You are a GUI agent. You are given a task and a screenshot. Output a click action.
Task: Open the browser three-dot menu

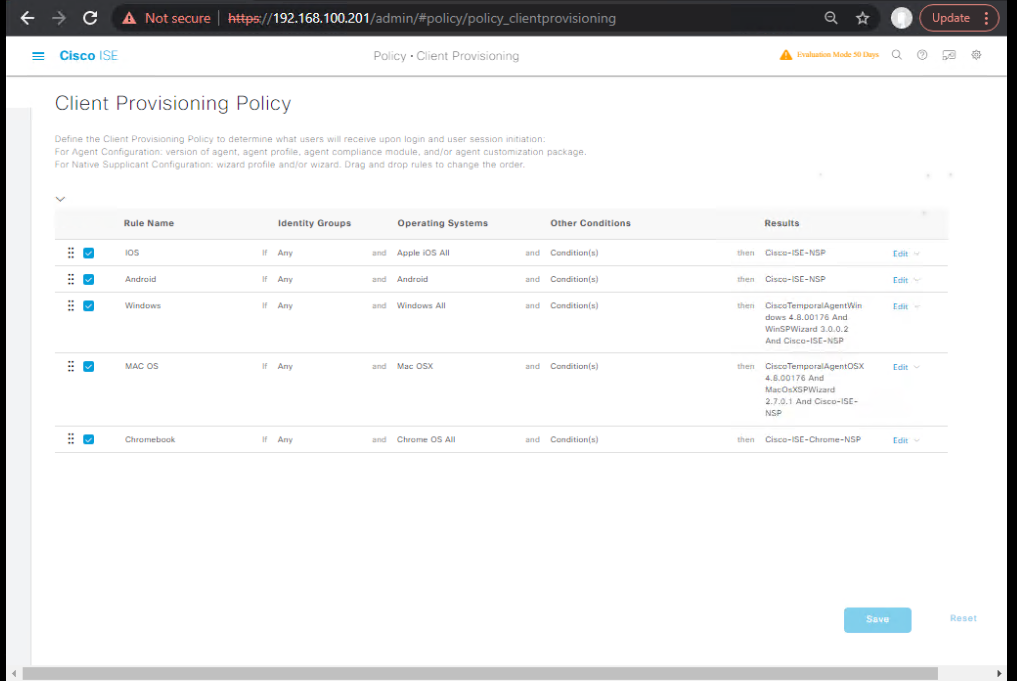tap(987, 18)
